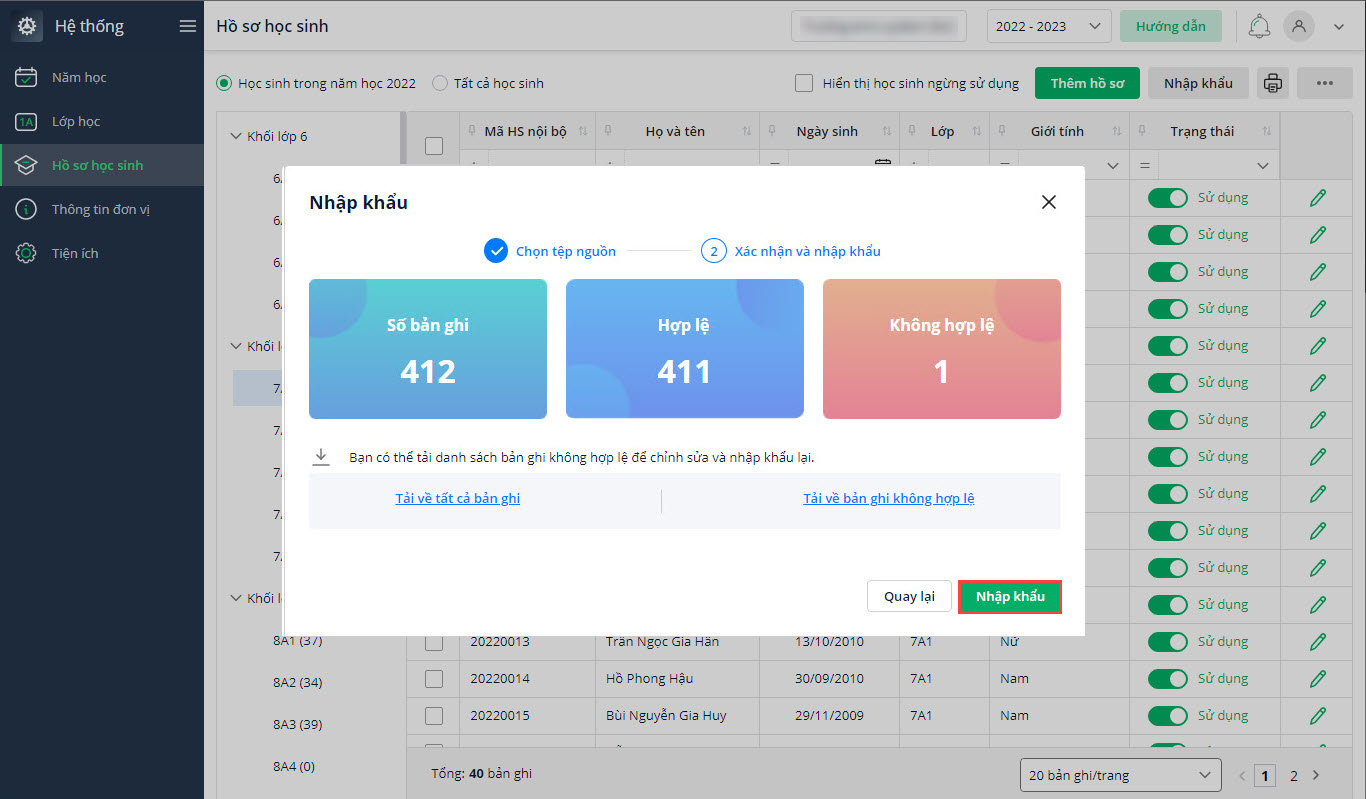
Task: Enable Hiển thị học sinh ngừng sử dụng
Action: 804,84
